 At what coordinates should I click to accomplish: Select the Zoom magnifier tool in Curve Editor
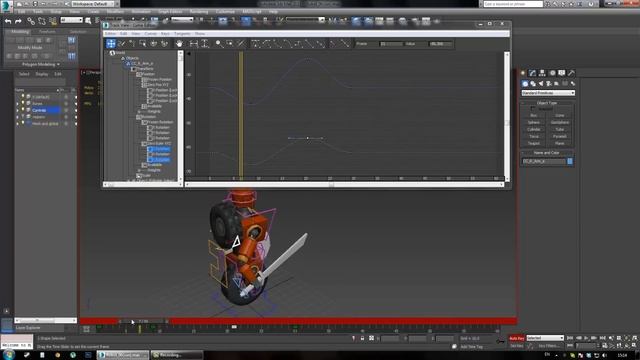pyautogui.click(x=219, y=44)
